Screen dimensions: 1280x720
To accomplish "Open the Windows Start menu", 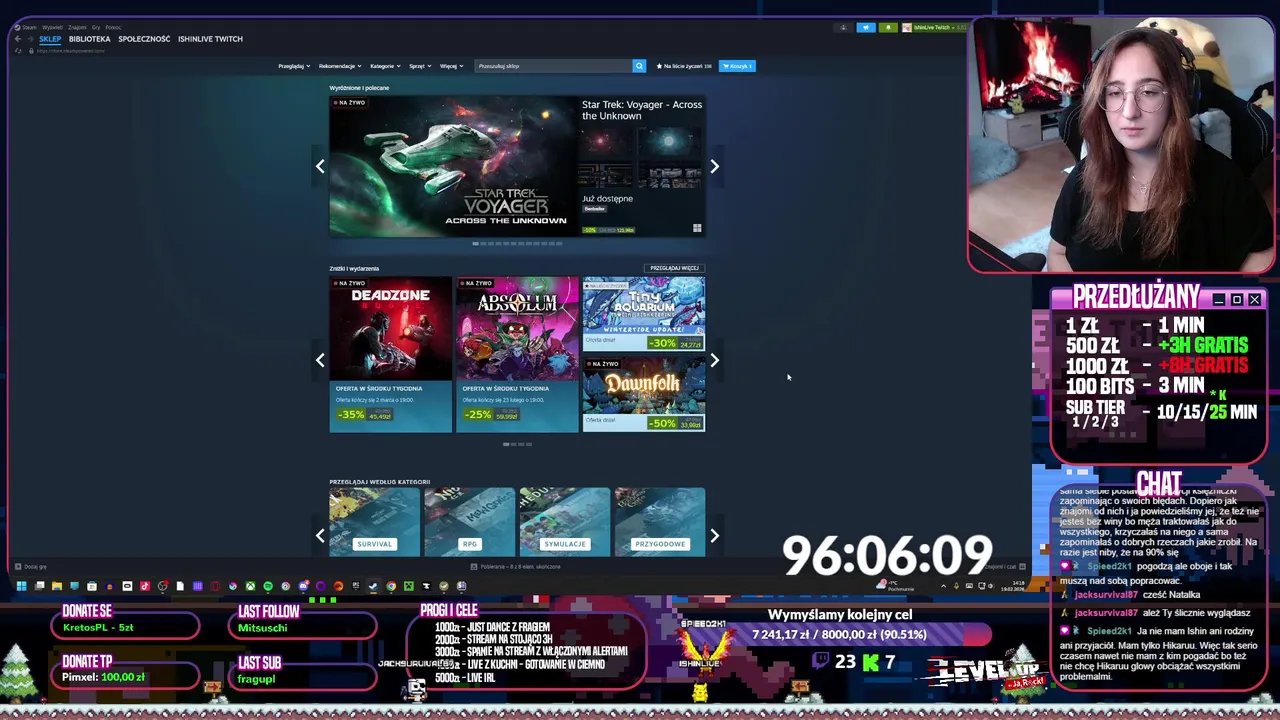I will 21,586.
